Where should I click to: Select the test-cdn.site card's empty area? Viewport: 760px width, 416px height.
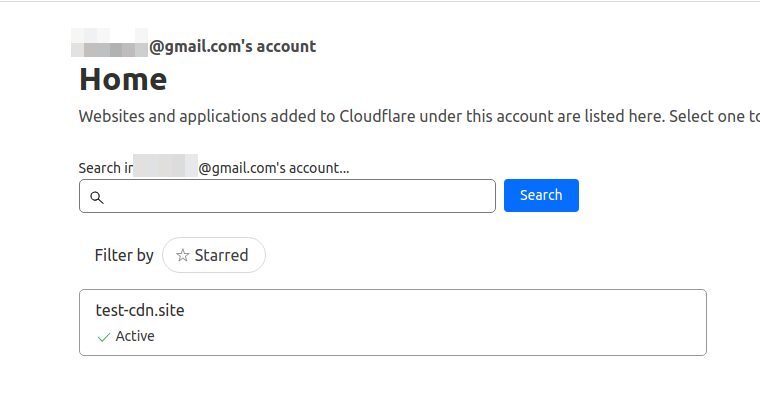coord(436,322)
